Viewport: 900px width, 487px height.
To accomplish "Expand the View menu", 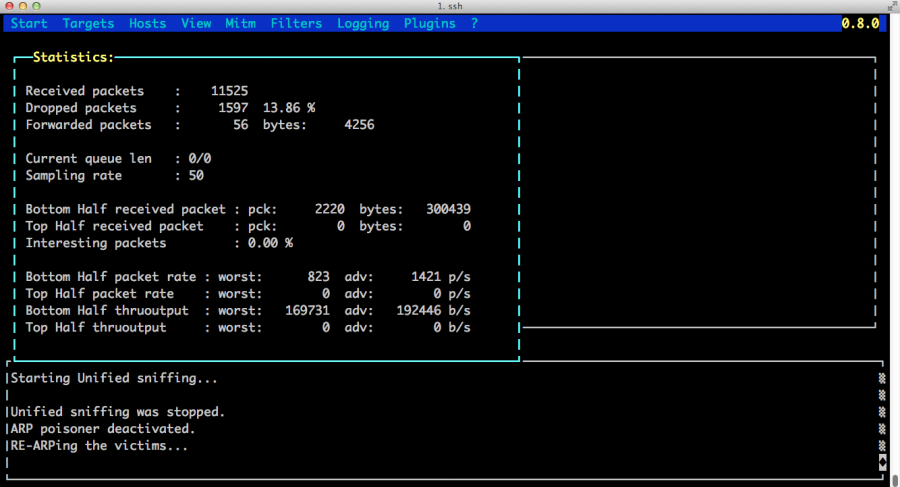I will [196, 23].
